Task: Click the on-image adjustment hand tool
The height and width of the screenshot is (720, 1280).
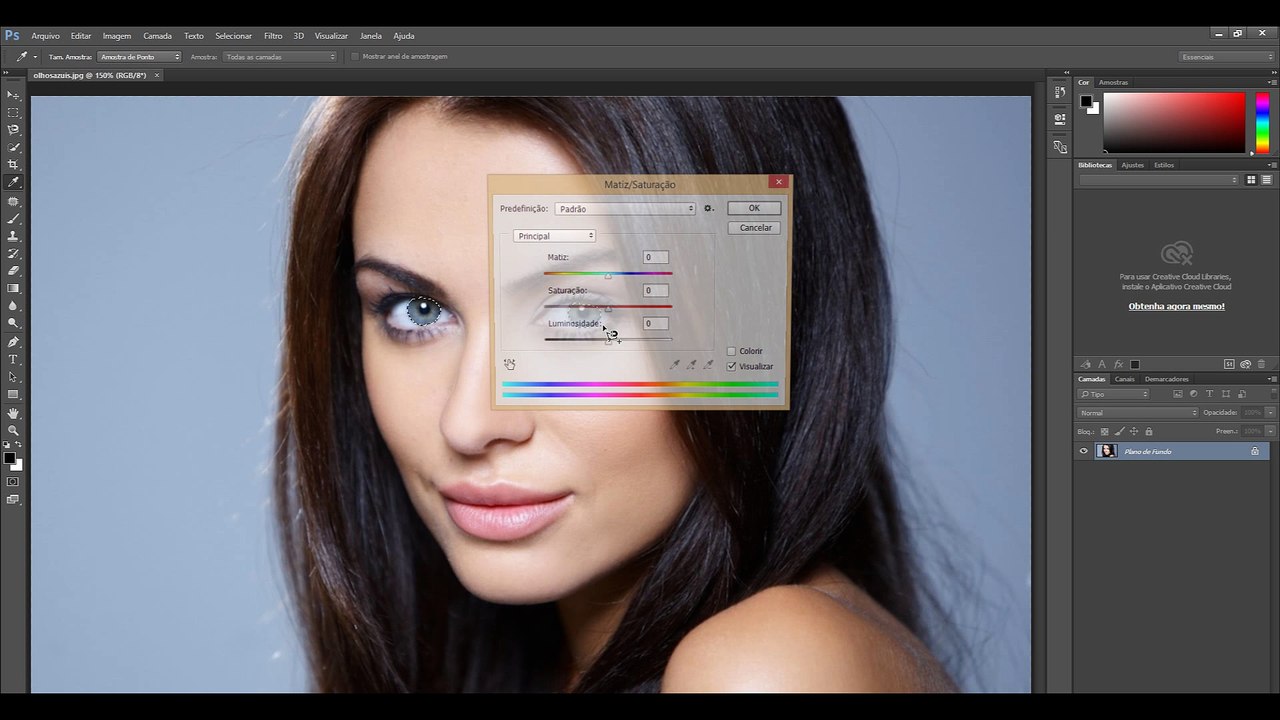Action: pos(510,364)
